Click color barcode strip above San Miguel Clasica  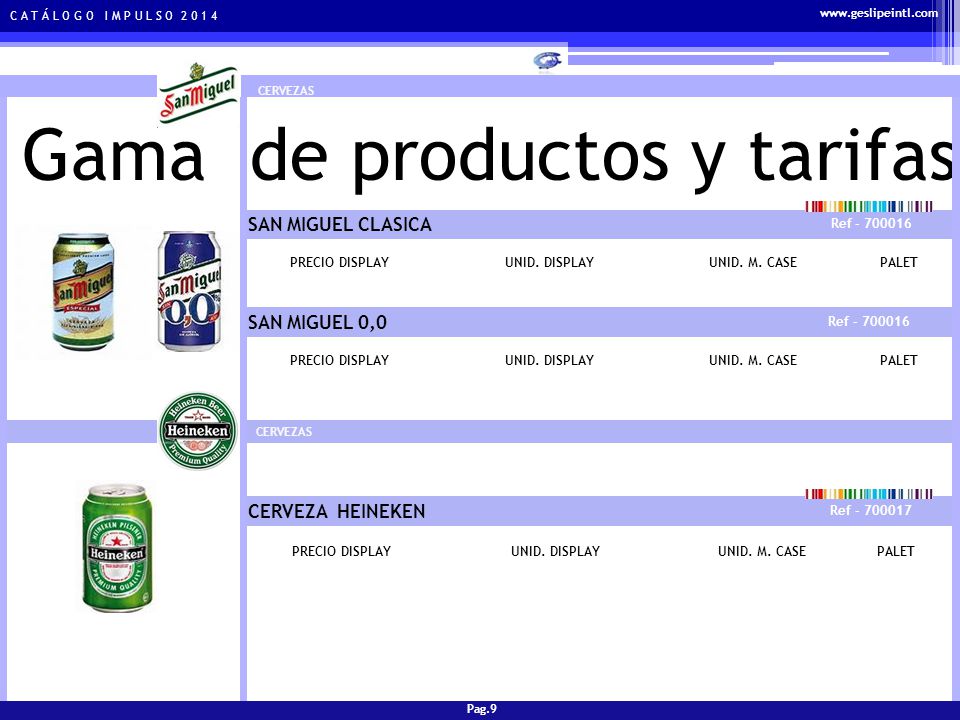869,206
